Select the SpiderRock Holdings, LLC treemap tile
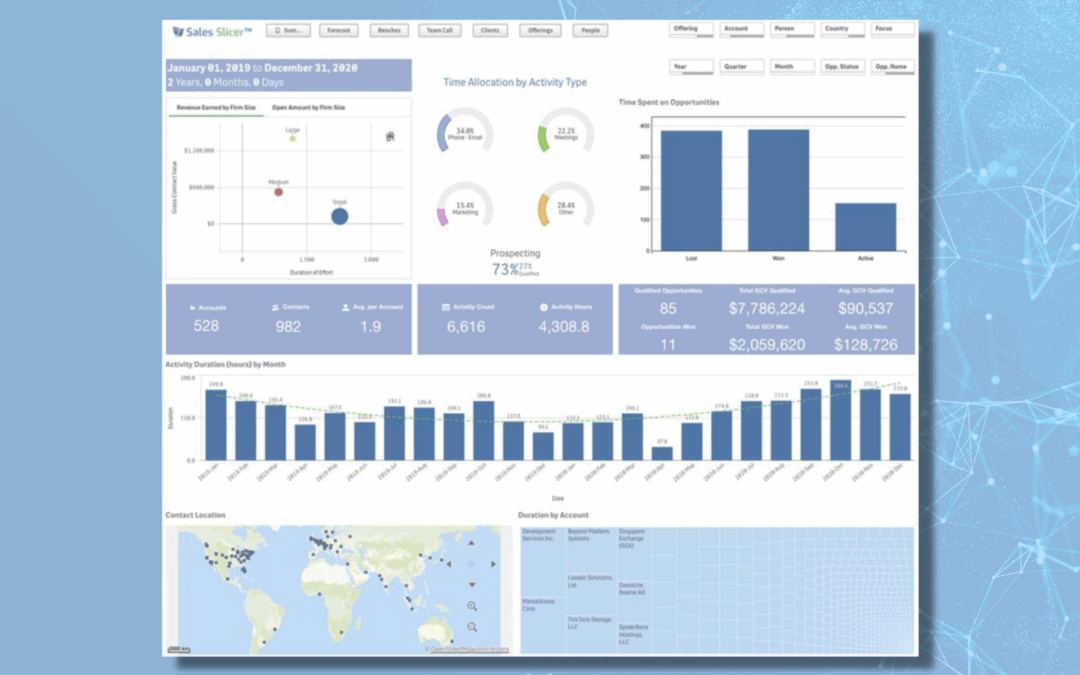Viewport: 1080px width, 675px height. (x=634, y=638)
